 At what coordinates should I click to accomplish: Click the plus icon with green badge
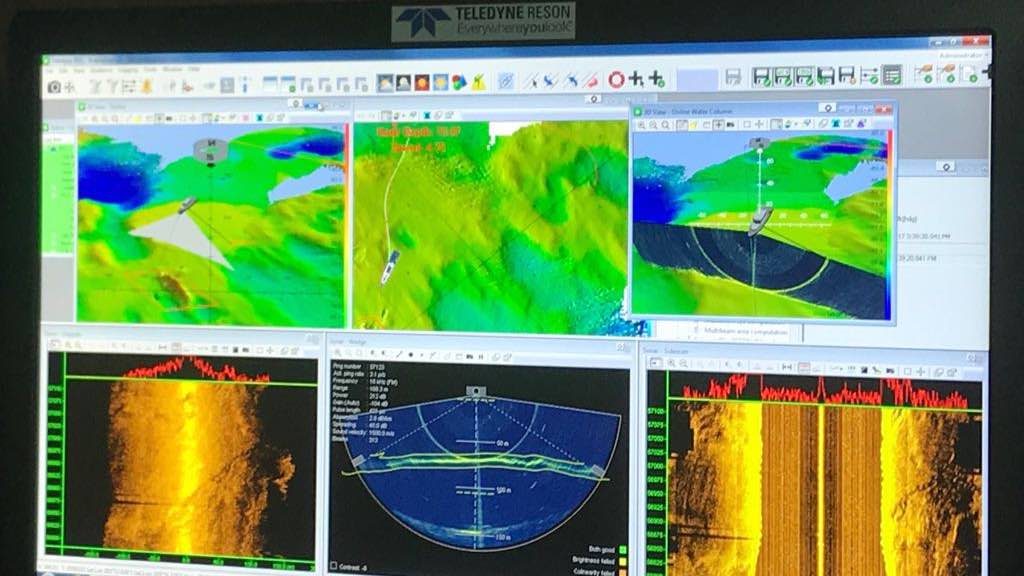point(656,79)
